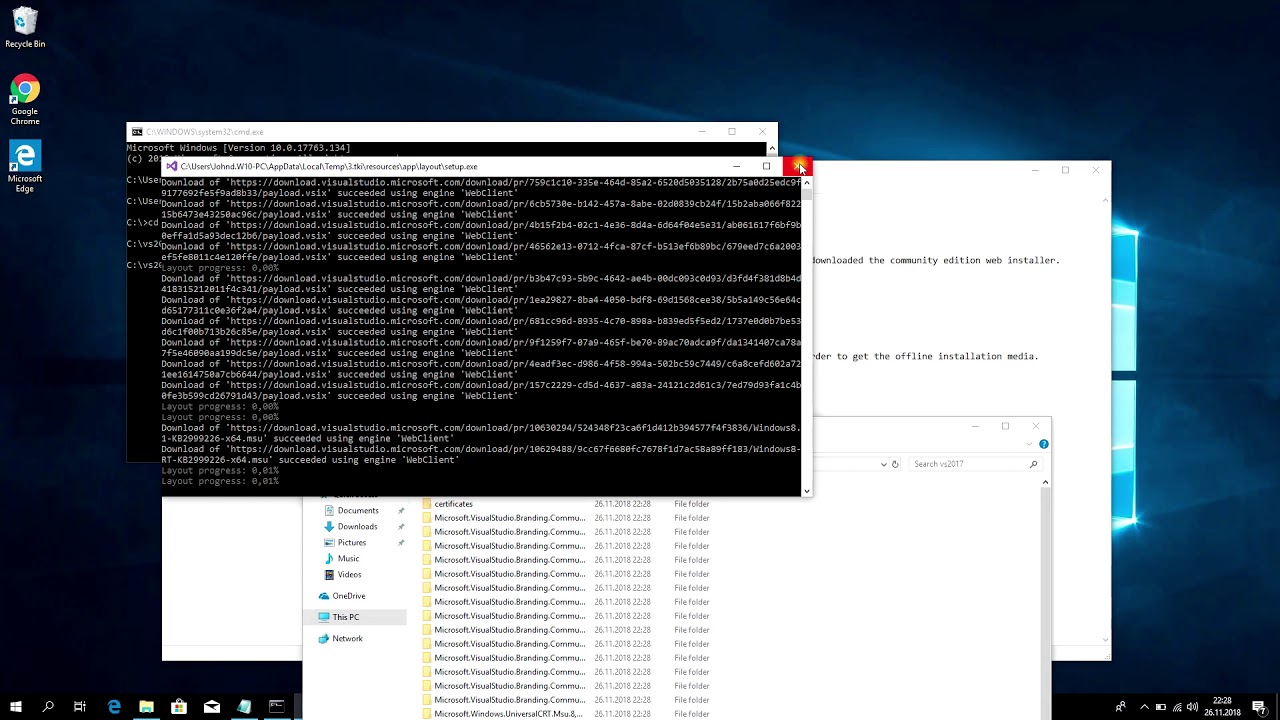The height and width of the screenshot is (720, 1280).
Task: Close the File Explorer window
Action: [x=1035, y=426]
